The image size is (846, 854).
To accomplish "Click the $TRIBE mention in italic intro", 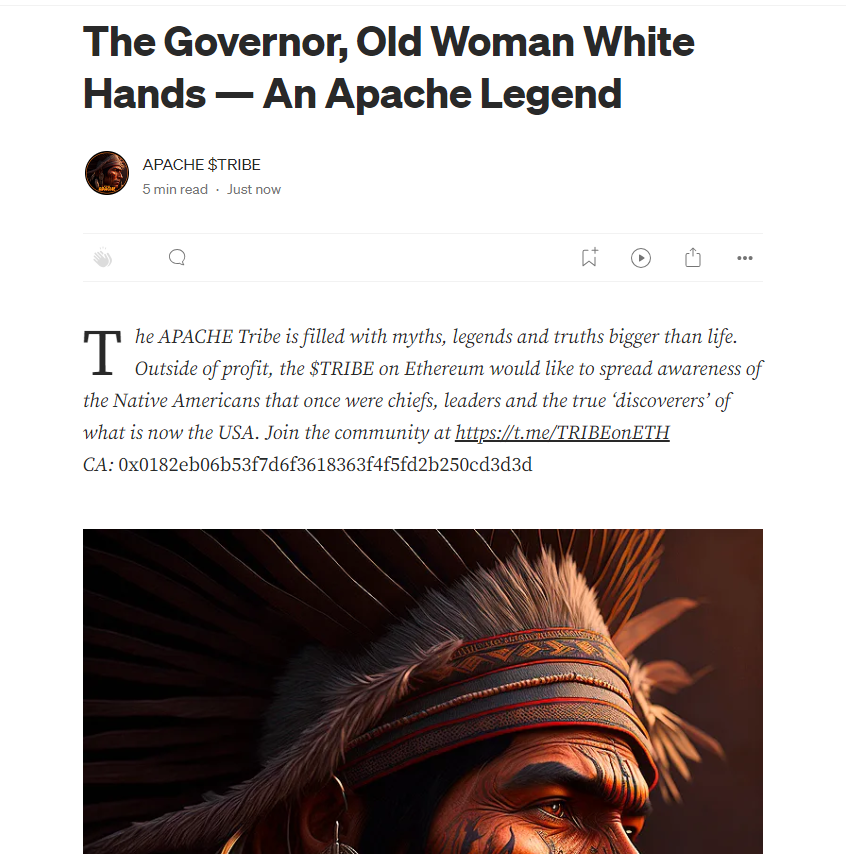I will tap(342, 369).
